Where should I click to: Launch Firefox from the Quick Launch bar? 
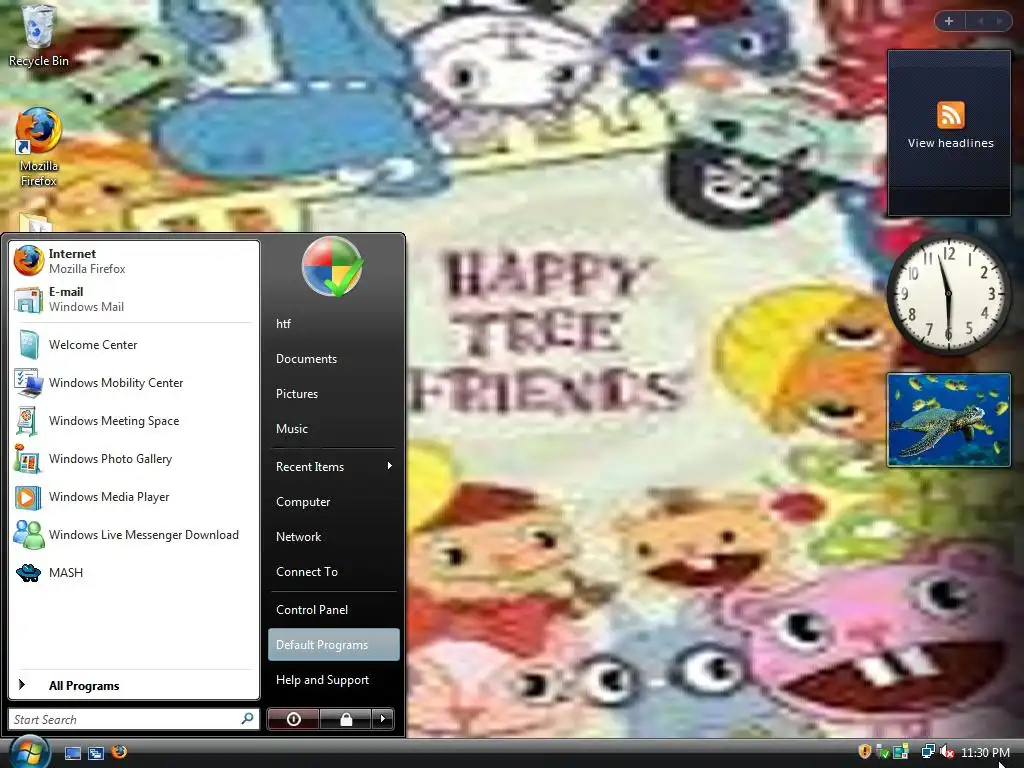[119, 752]
